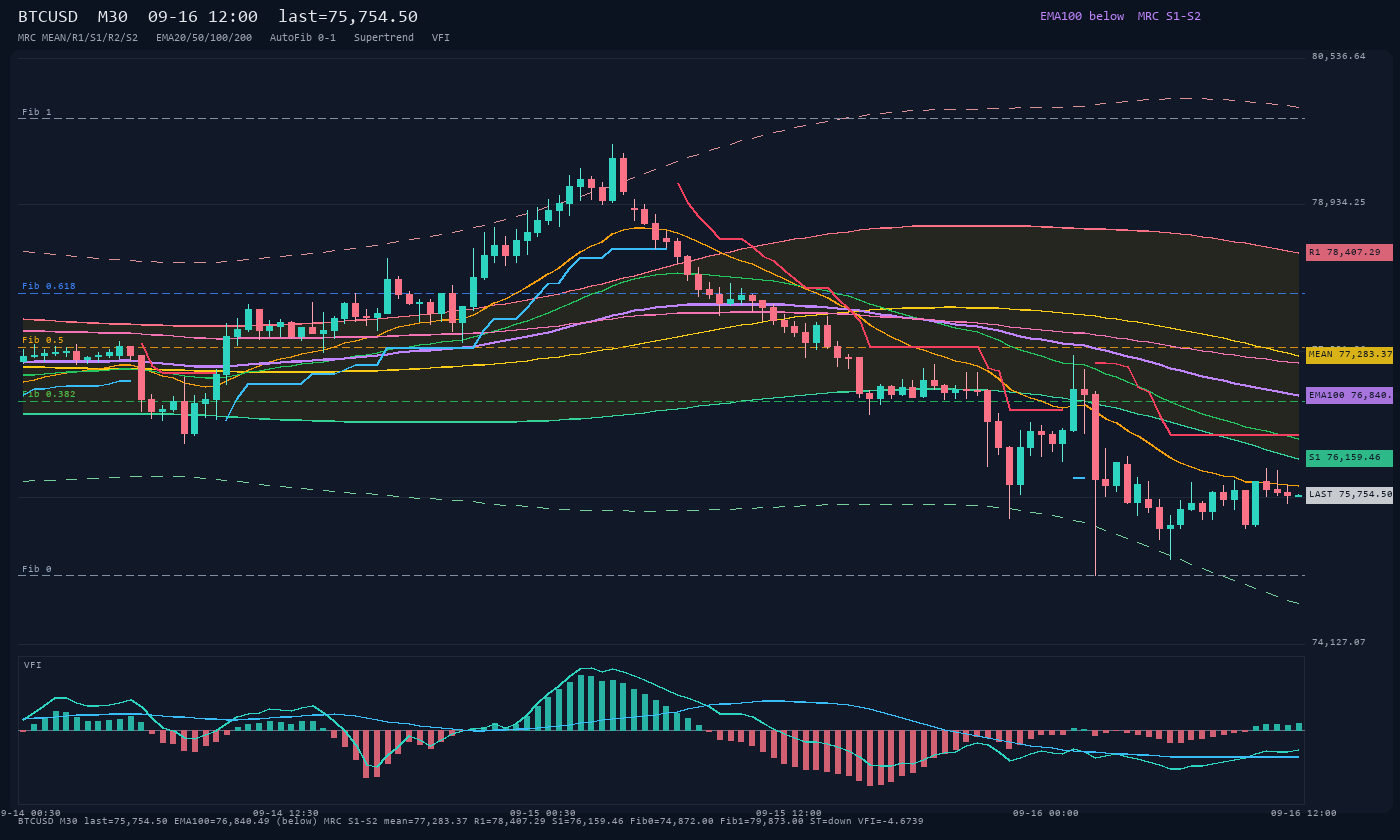Click the R1 78,407.29 price tag
Image resolution: width=1400 pixels, height=840 pixels.
point(1349,252)
